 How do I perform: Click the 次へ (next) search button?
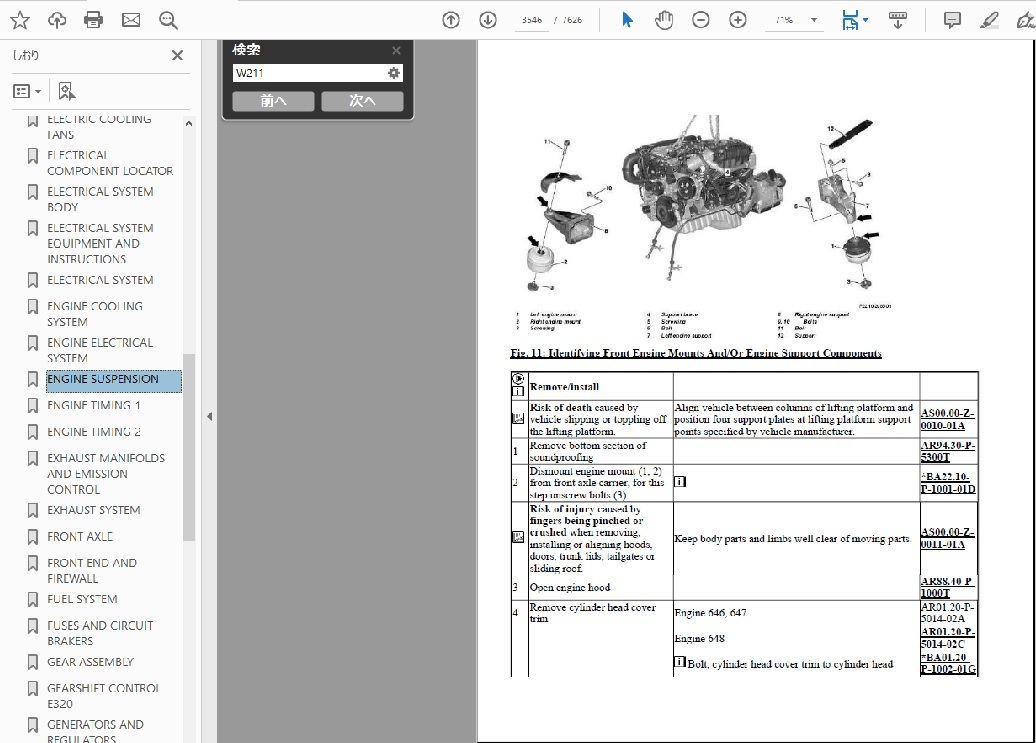click(362, 101)
